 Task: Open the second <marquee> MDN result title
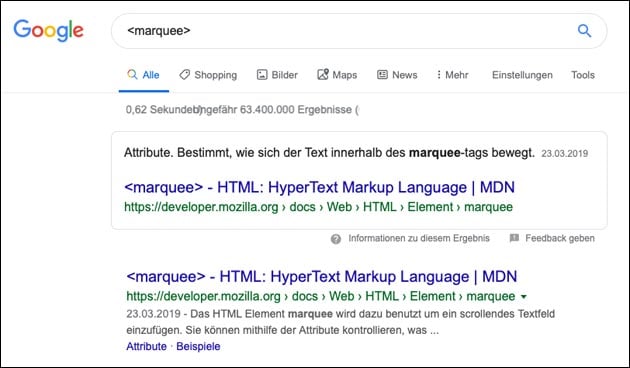pos(322,276)
